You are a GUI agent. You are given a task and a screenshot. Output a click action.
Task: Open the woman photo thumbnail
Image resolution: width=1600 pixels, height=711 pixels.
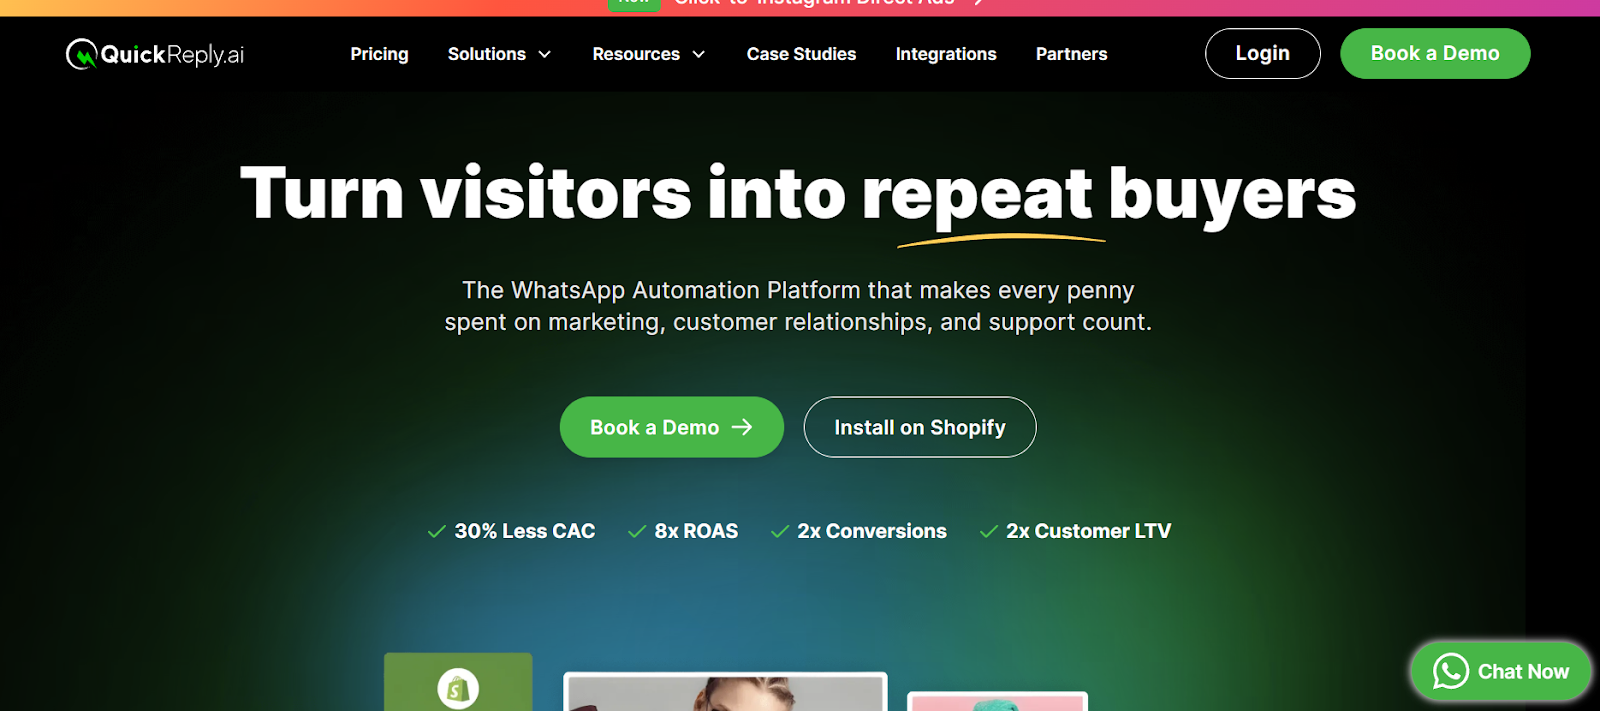(725, 692)
